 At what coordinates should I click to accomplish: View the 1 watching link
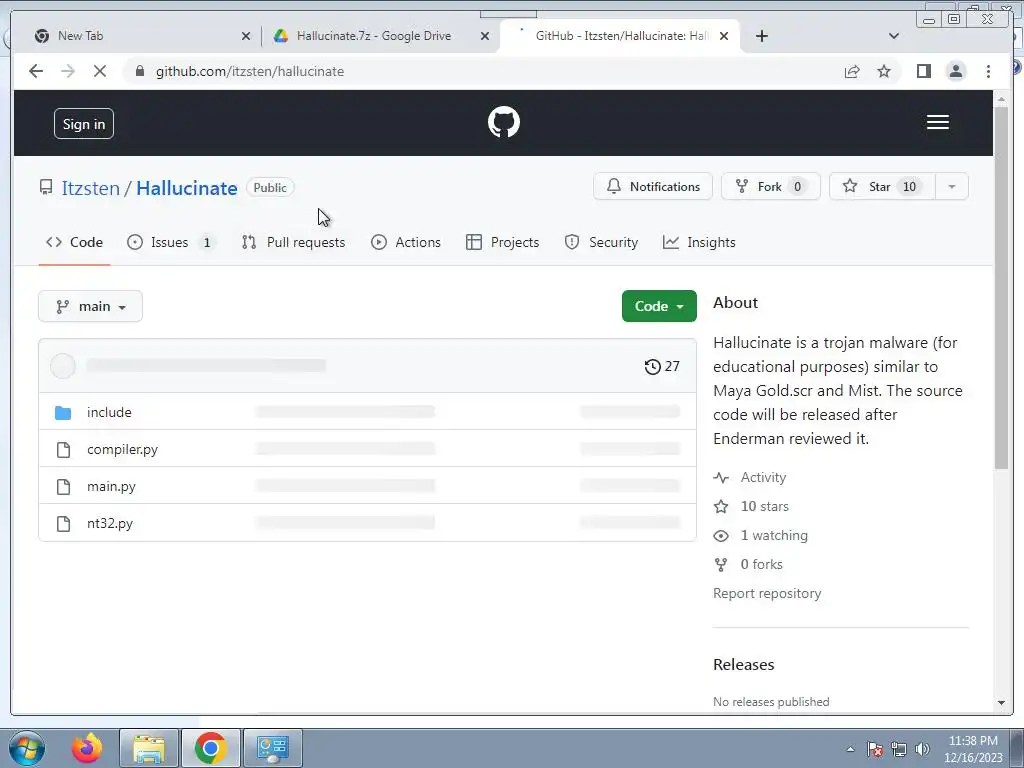(774, 536)
